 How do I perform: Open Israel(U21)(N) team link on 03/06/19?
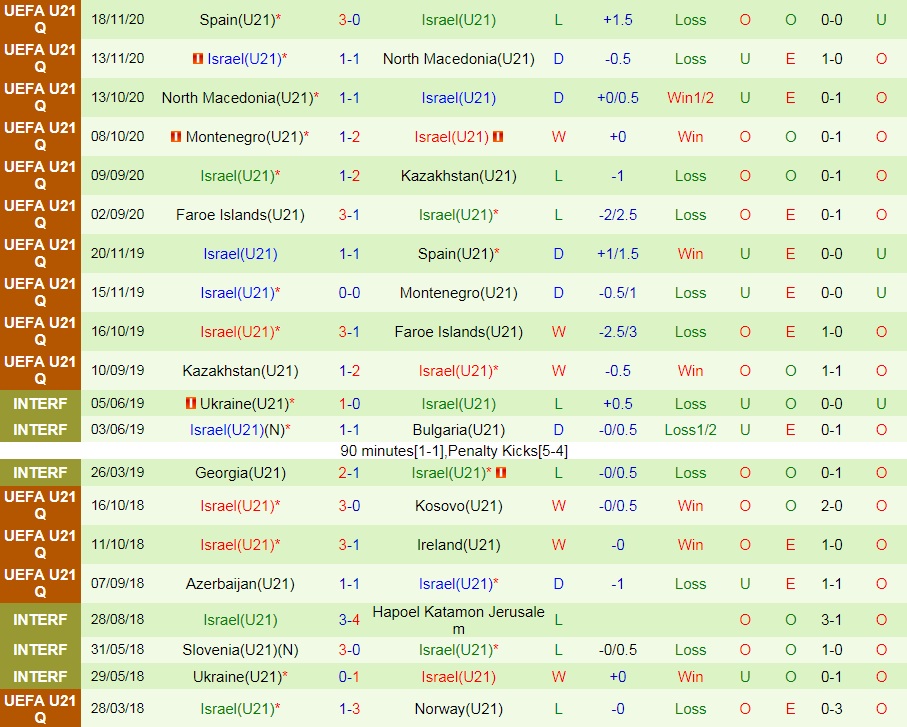tap(237, 430)
